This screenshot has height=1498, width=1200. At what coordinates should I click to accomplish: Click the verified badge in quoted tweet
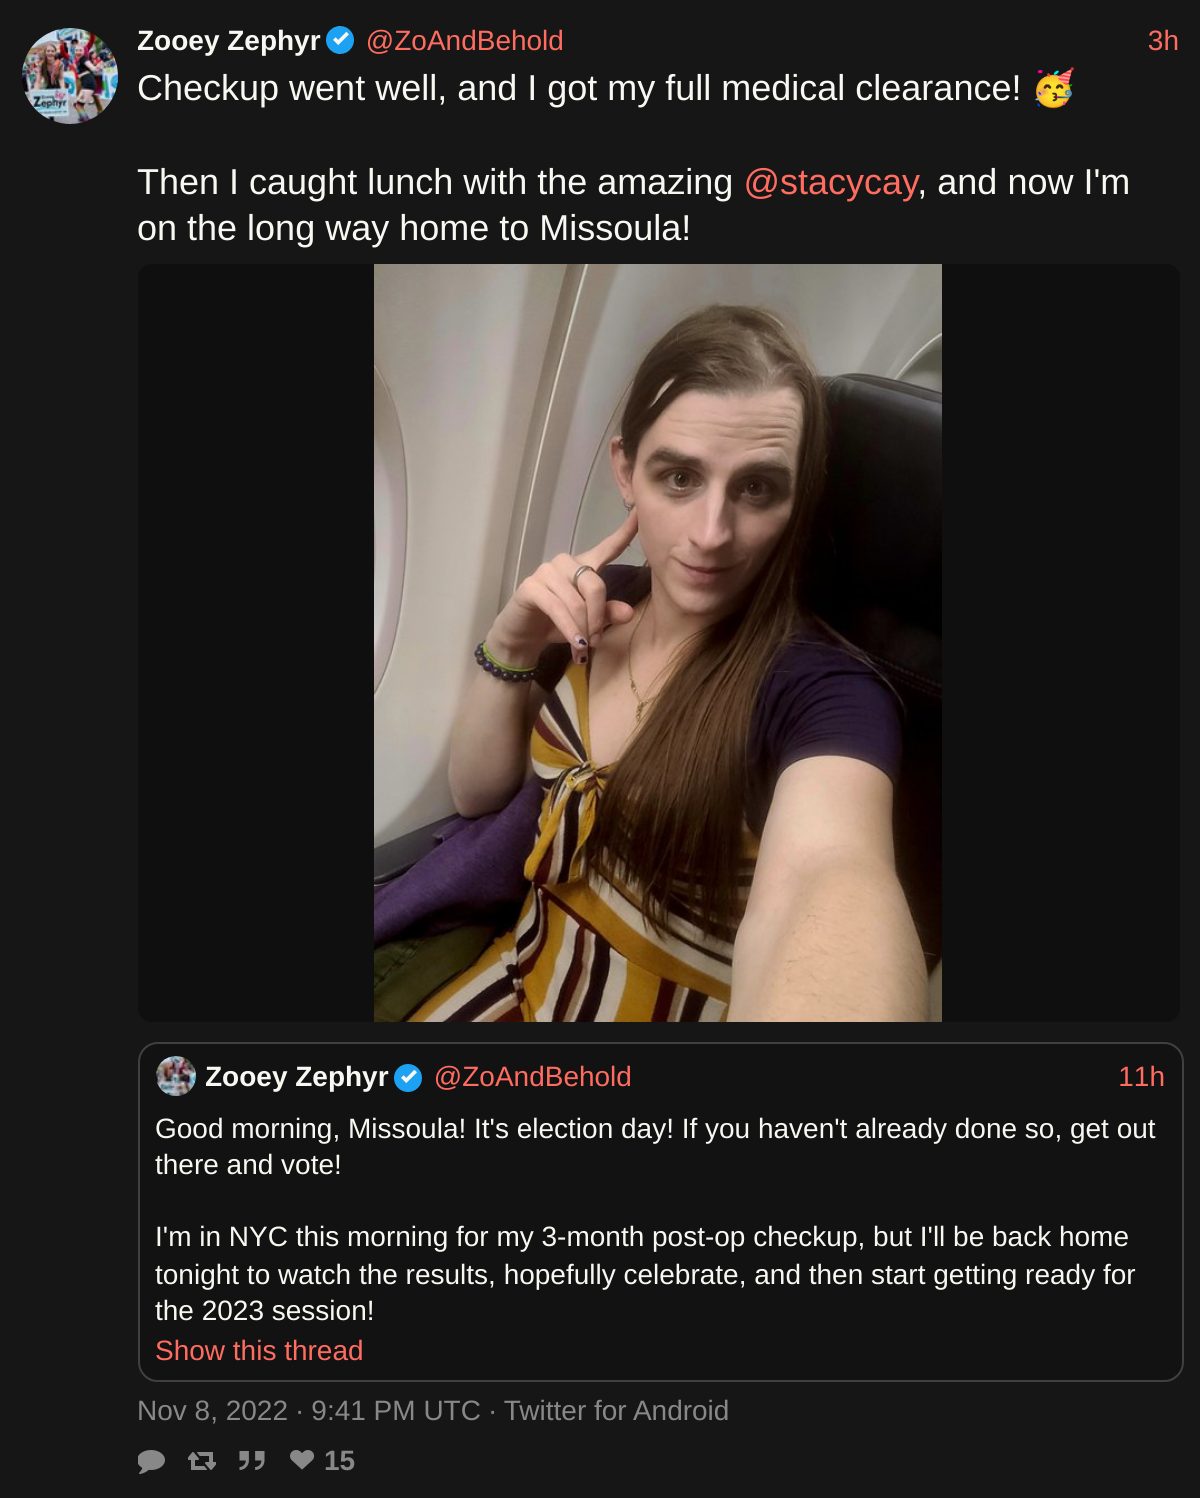click(x=408, y=1077)
